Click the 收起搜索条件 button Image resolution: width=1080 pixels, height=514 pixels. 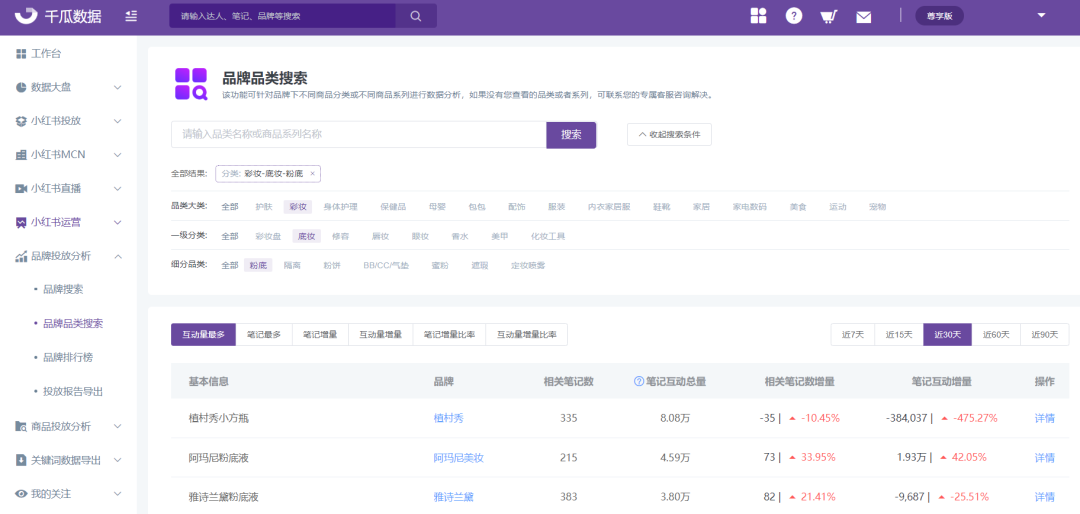point(669,135)
